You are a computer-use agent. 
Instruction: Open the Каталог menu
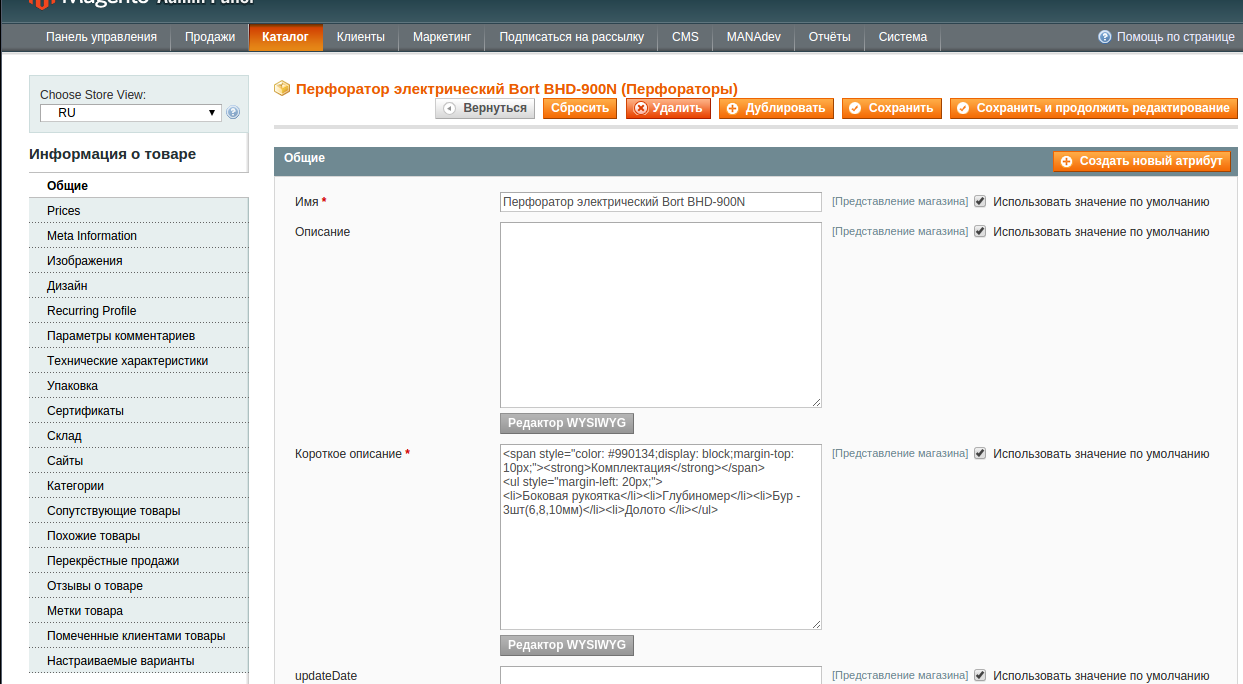(286, 37)
